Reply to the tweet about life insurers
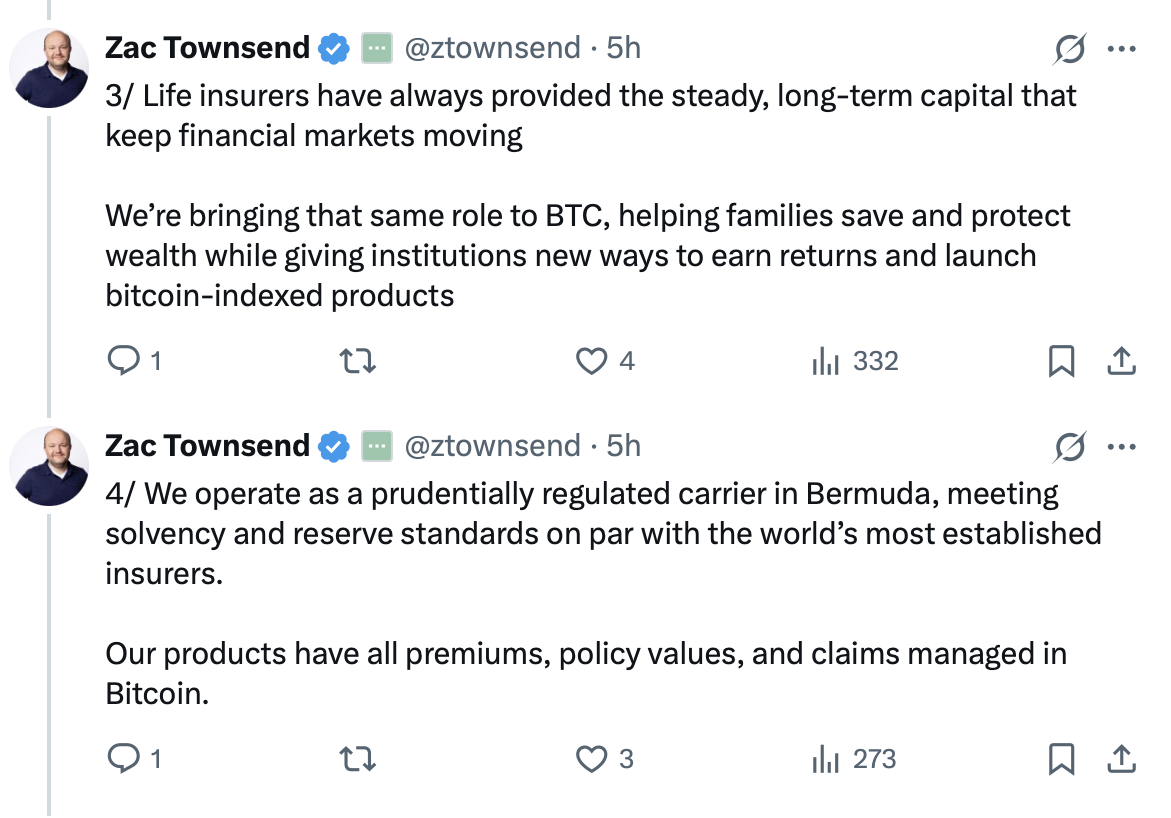The image size is (1171, 818). click(120, 361)
